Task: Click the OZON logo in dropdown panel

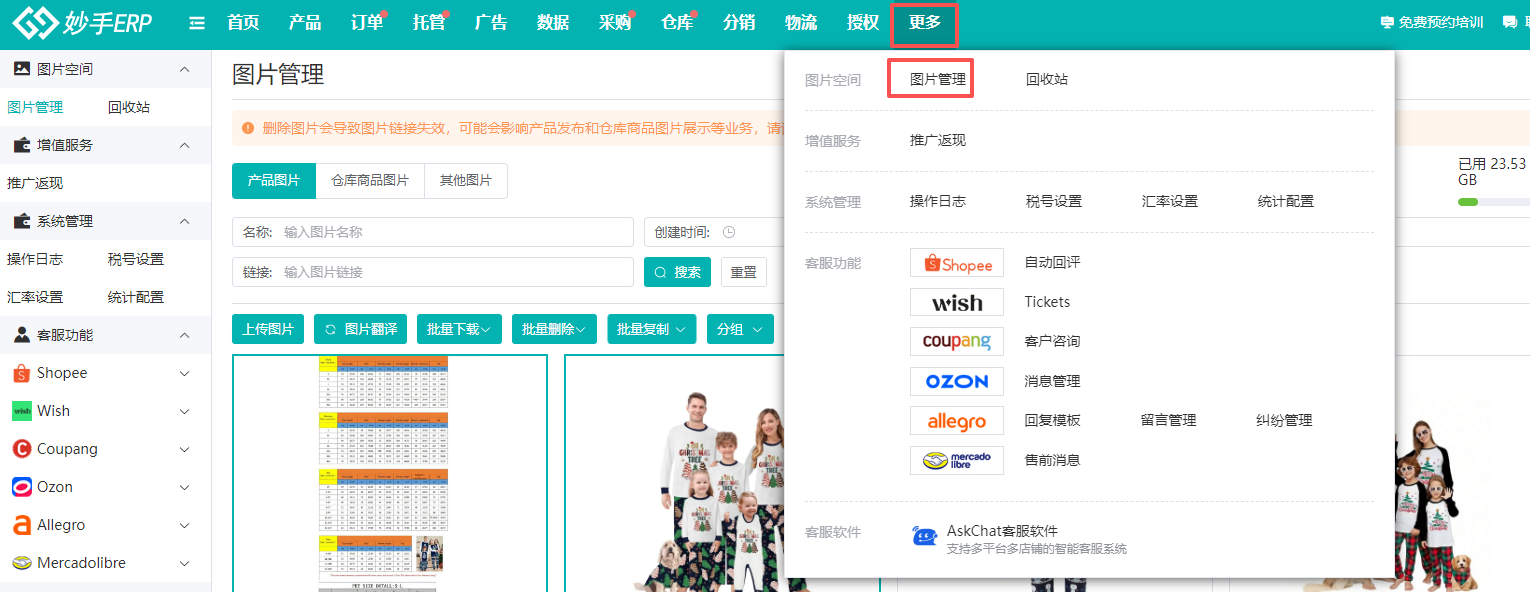Action: (957, 381)
